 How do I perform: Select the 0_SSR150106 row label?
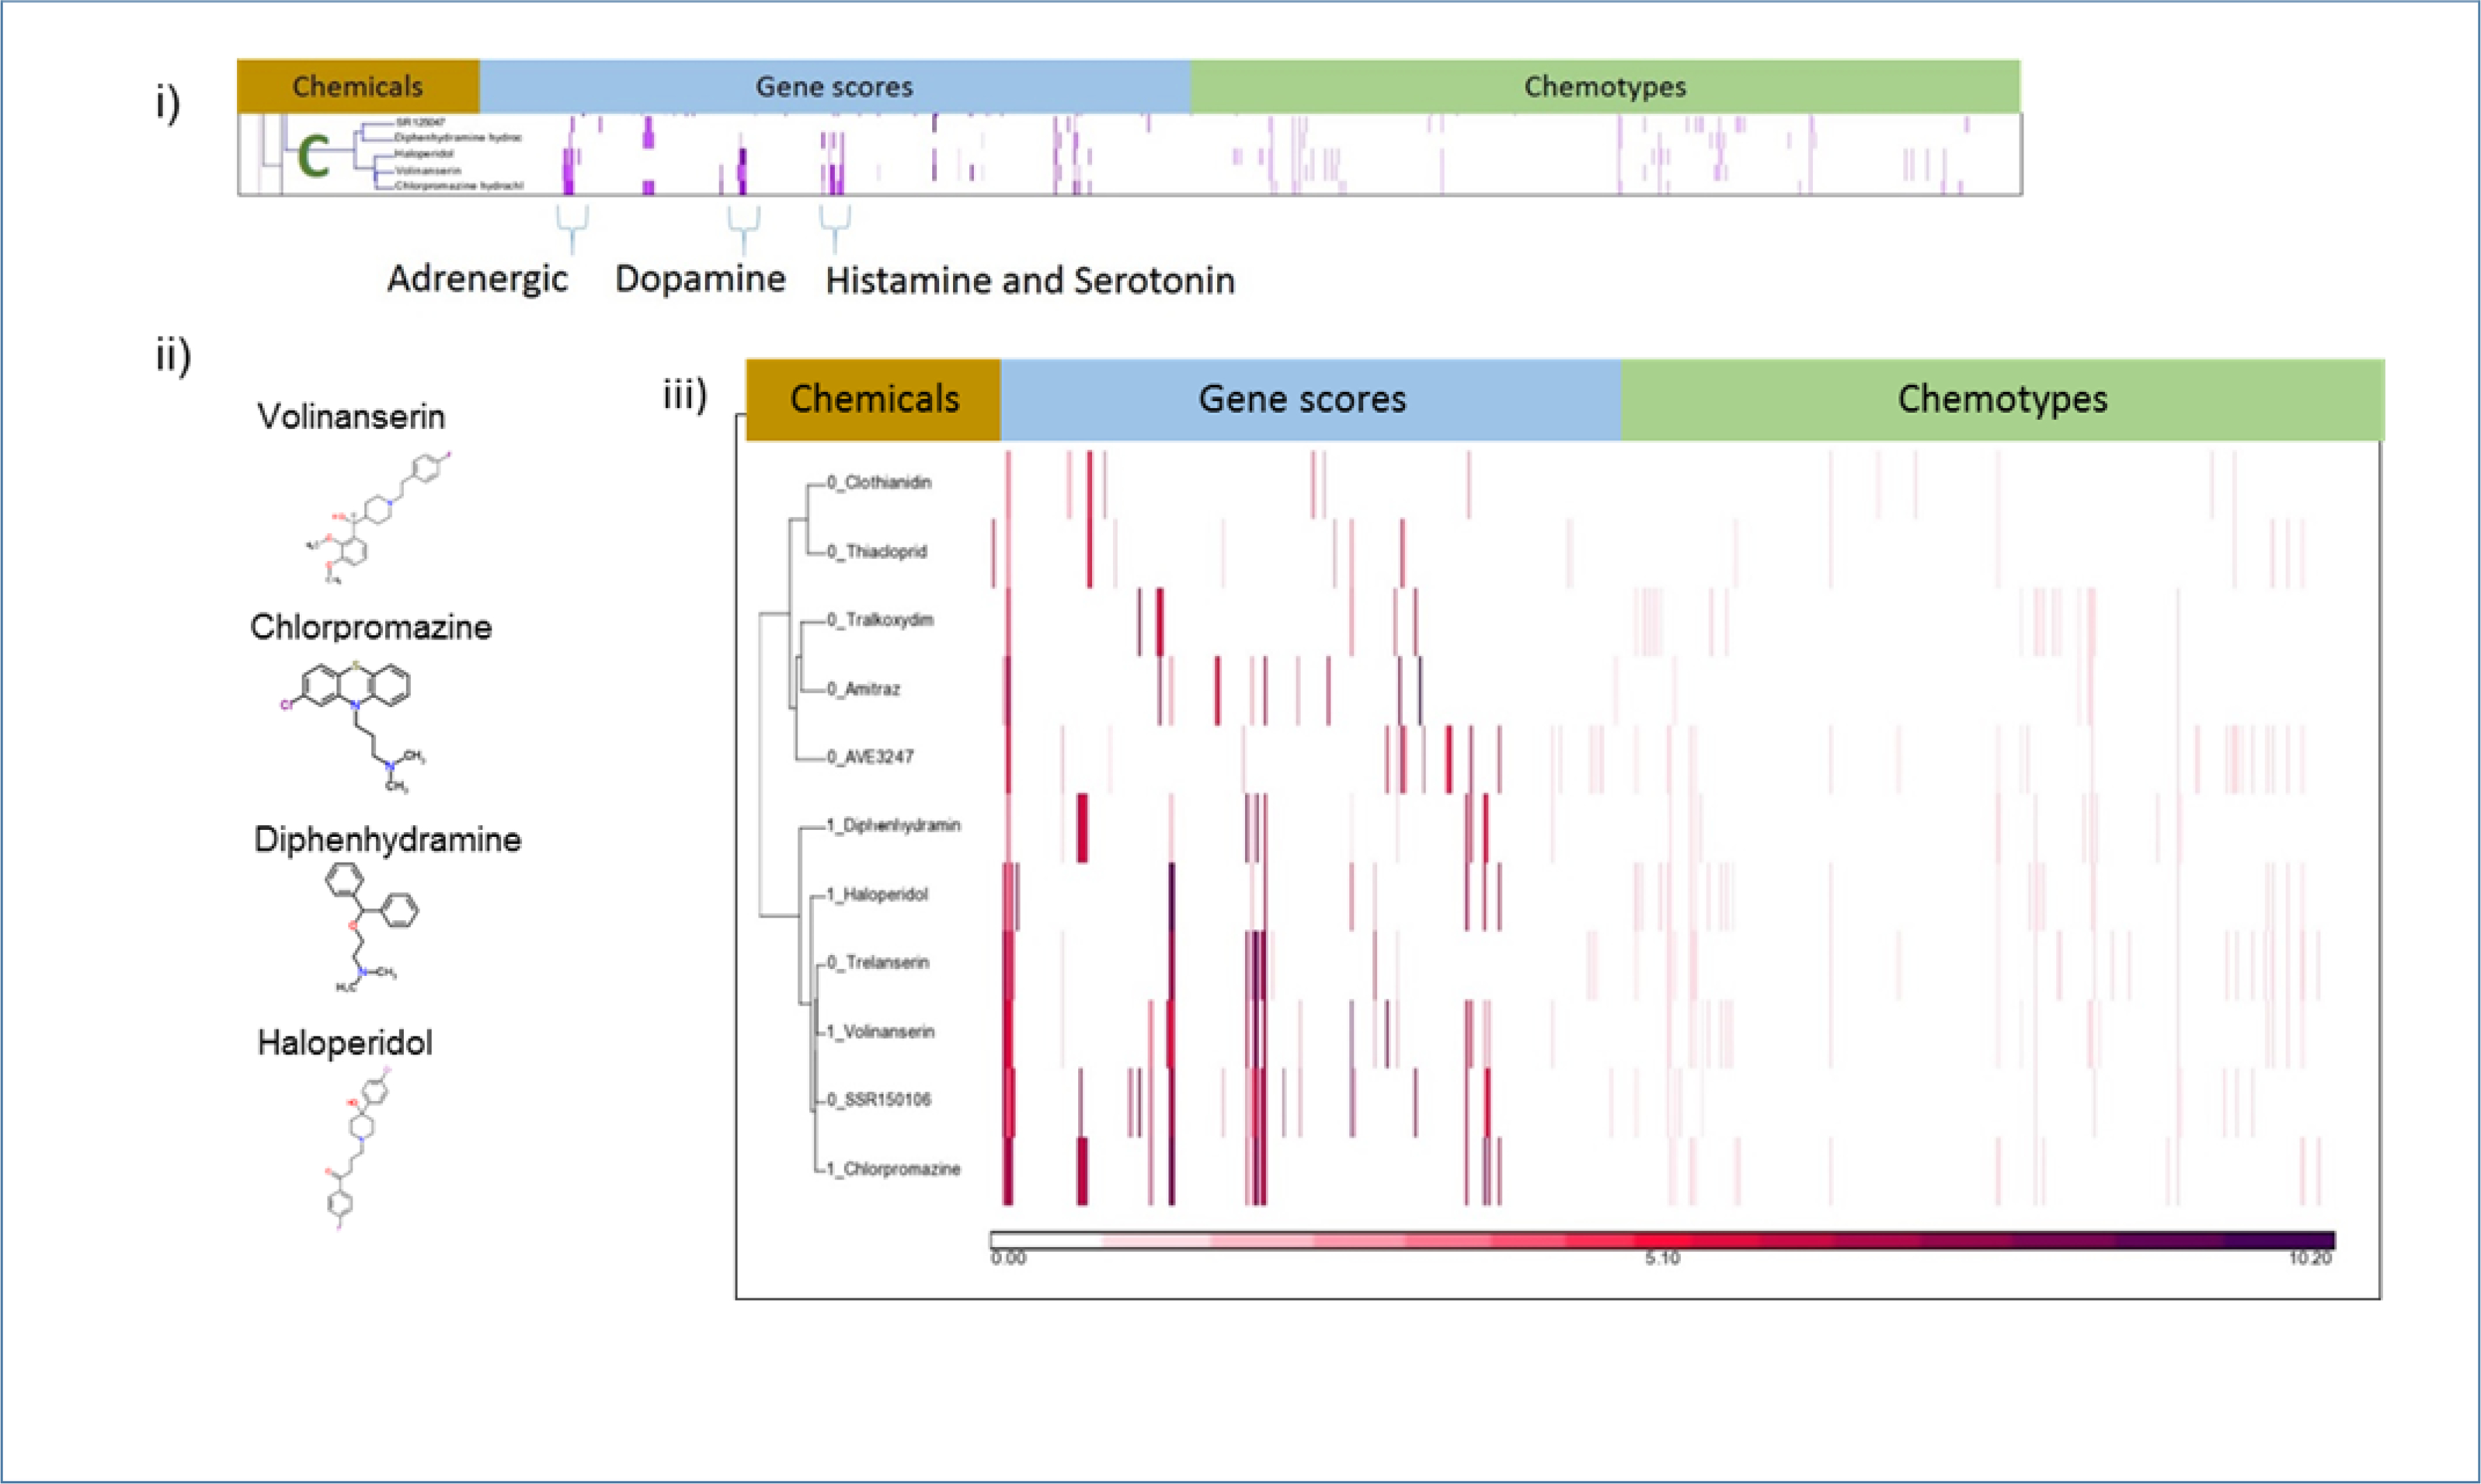click(x=878, y=1100)
